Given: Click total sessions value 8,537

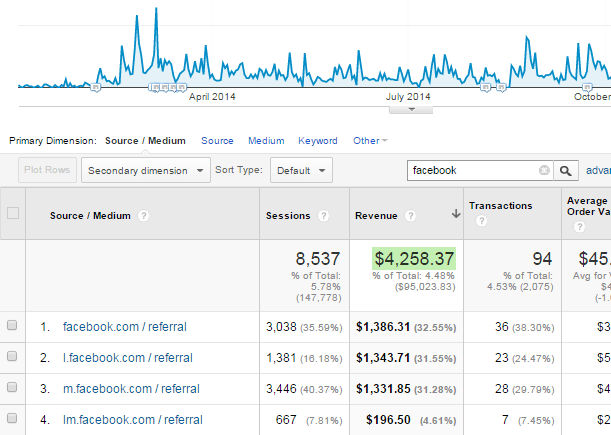Looking at the screenshot, I should pos(318,259).
